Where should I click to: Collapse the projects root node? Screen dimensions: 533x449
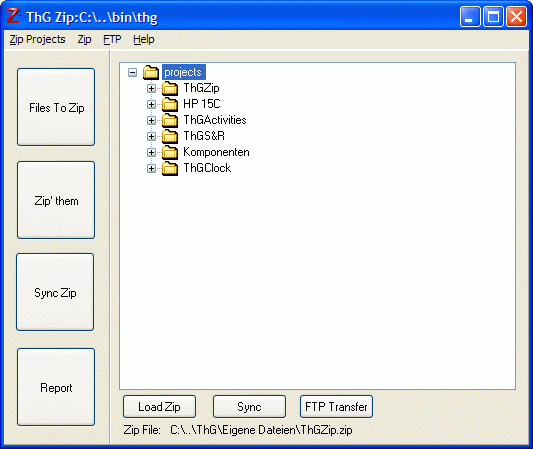point(133,72)
